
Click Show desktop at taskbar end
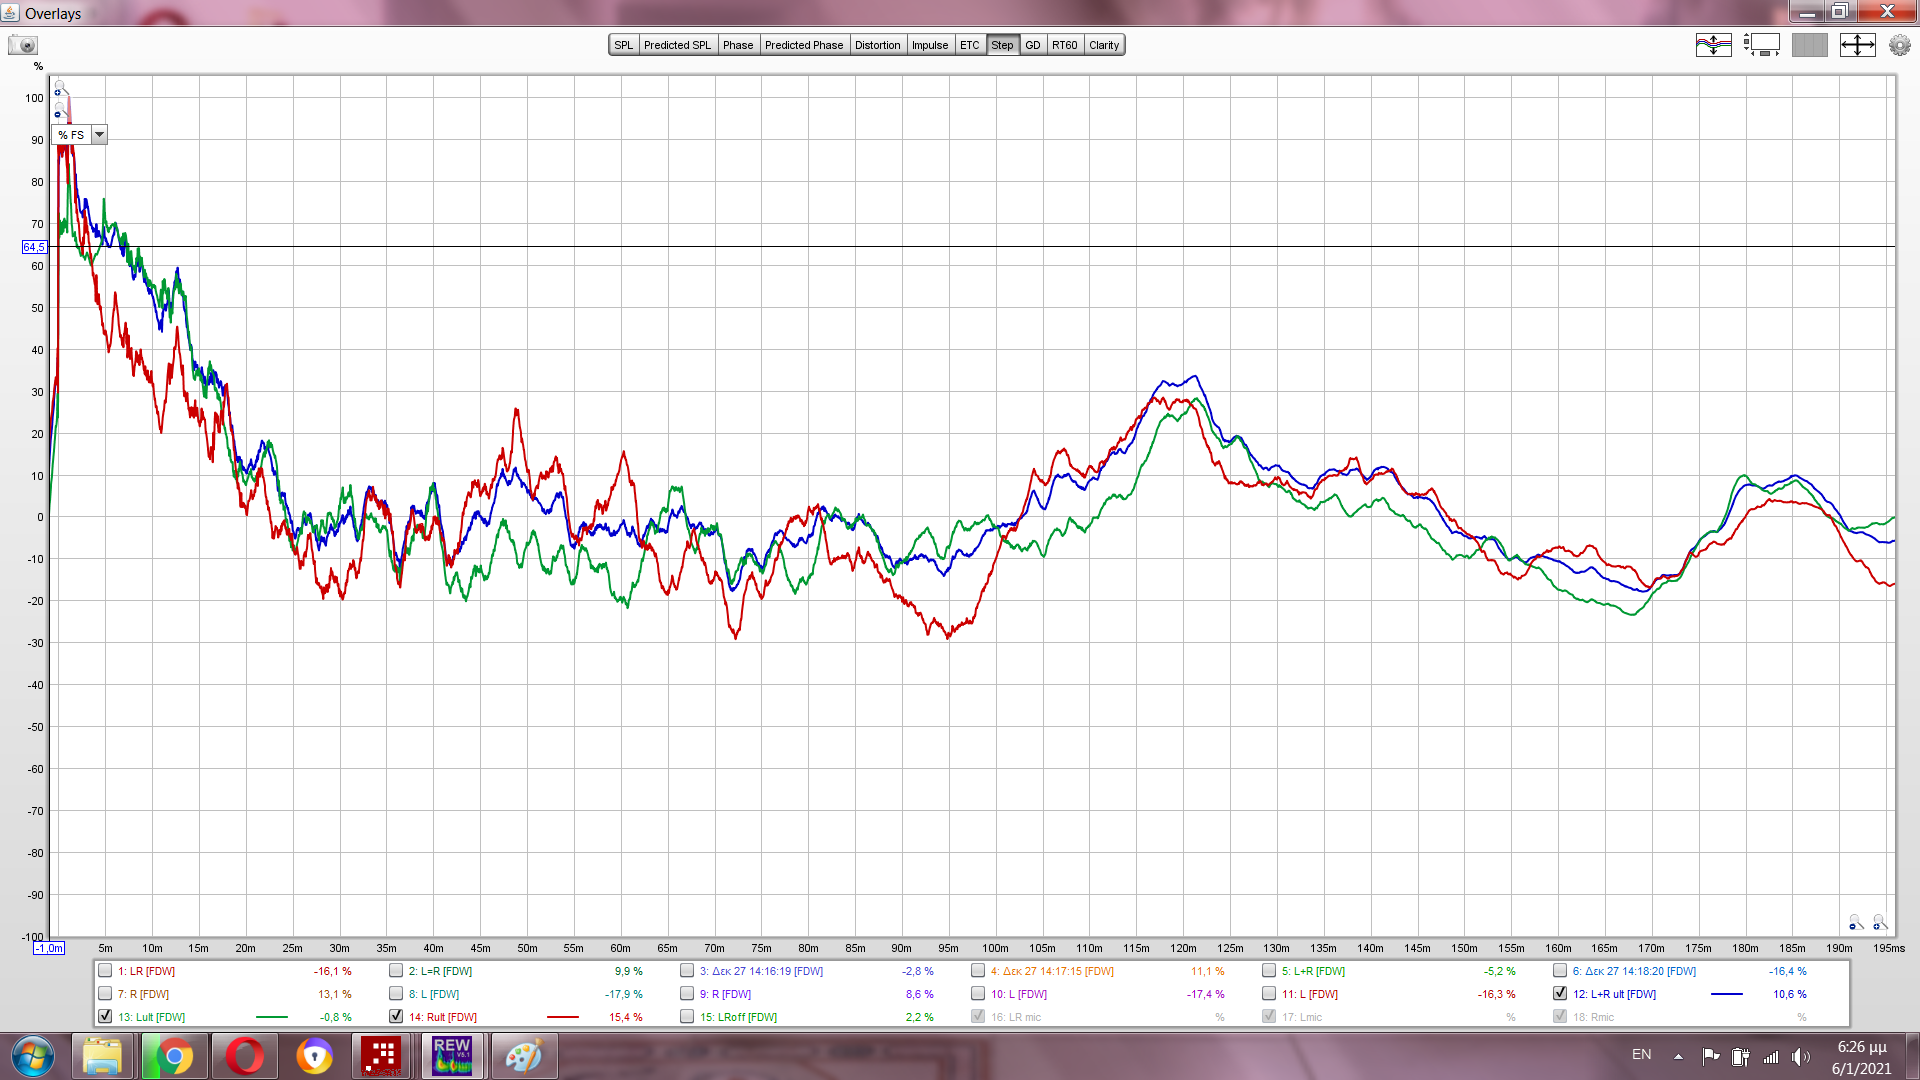[1913, 1056]
